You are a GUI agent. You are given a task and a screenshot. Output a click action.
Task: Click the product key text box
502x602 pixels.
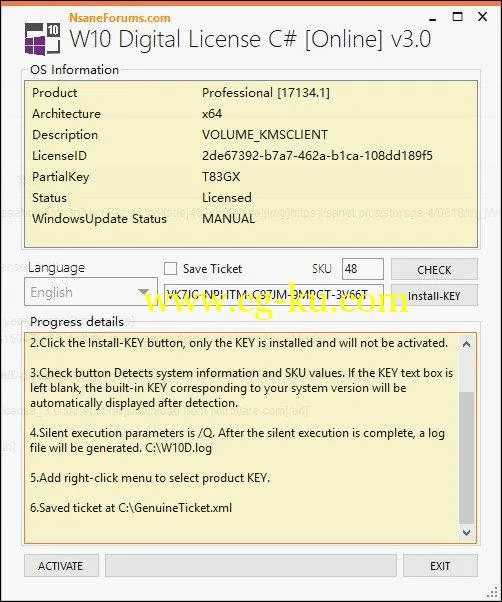[274, 294]
